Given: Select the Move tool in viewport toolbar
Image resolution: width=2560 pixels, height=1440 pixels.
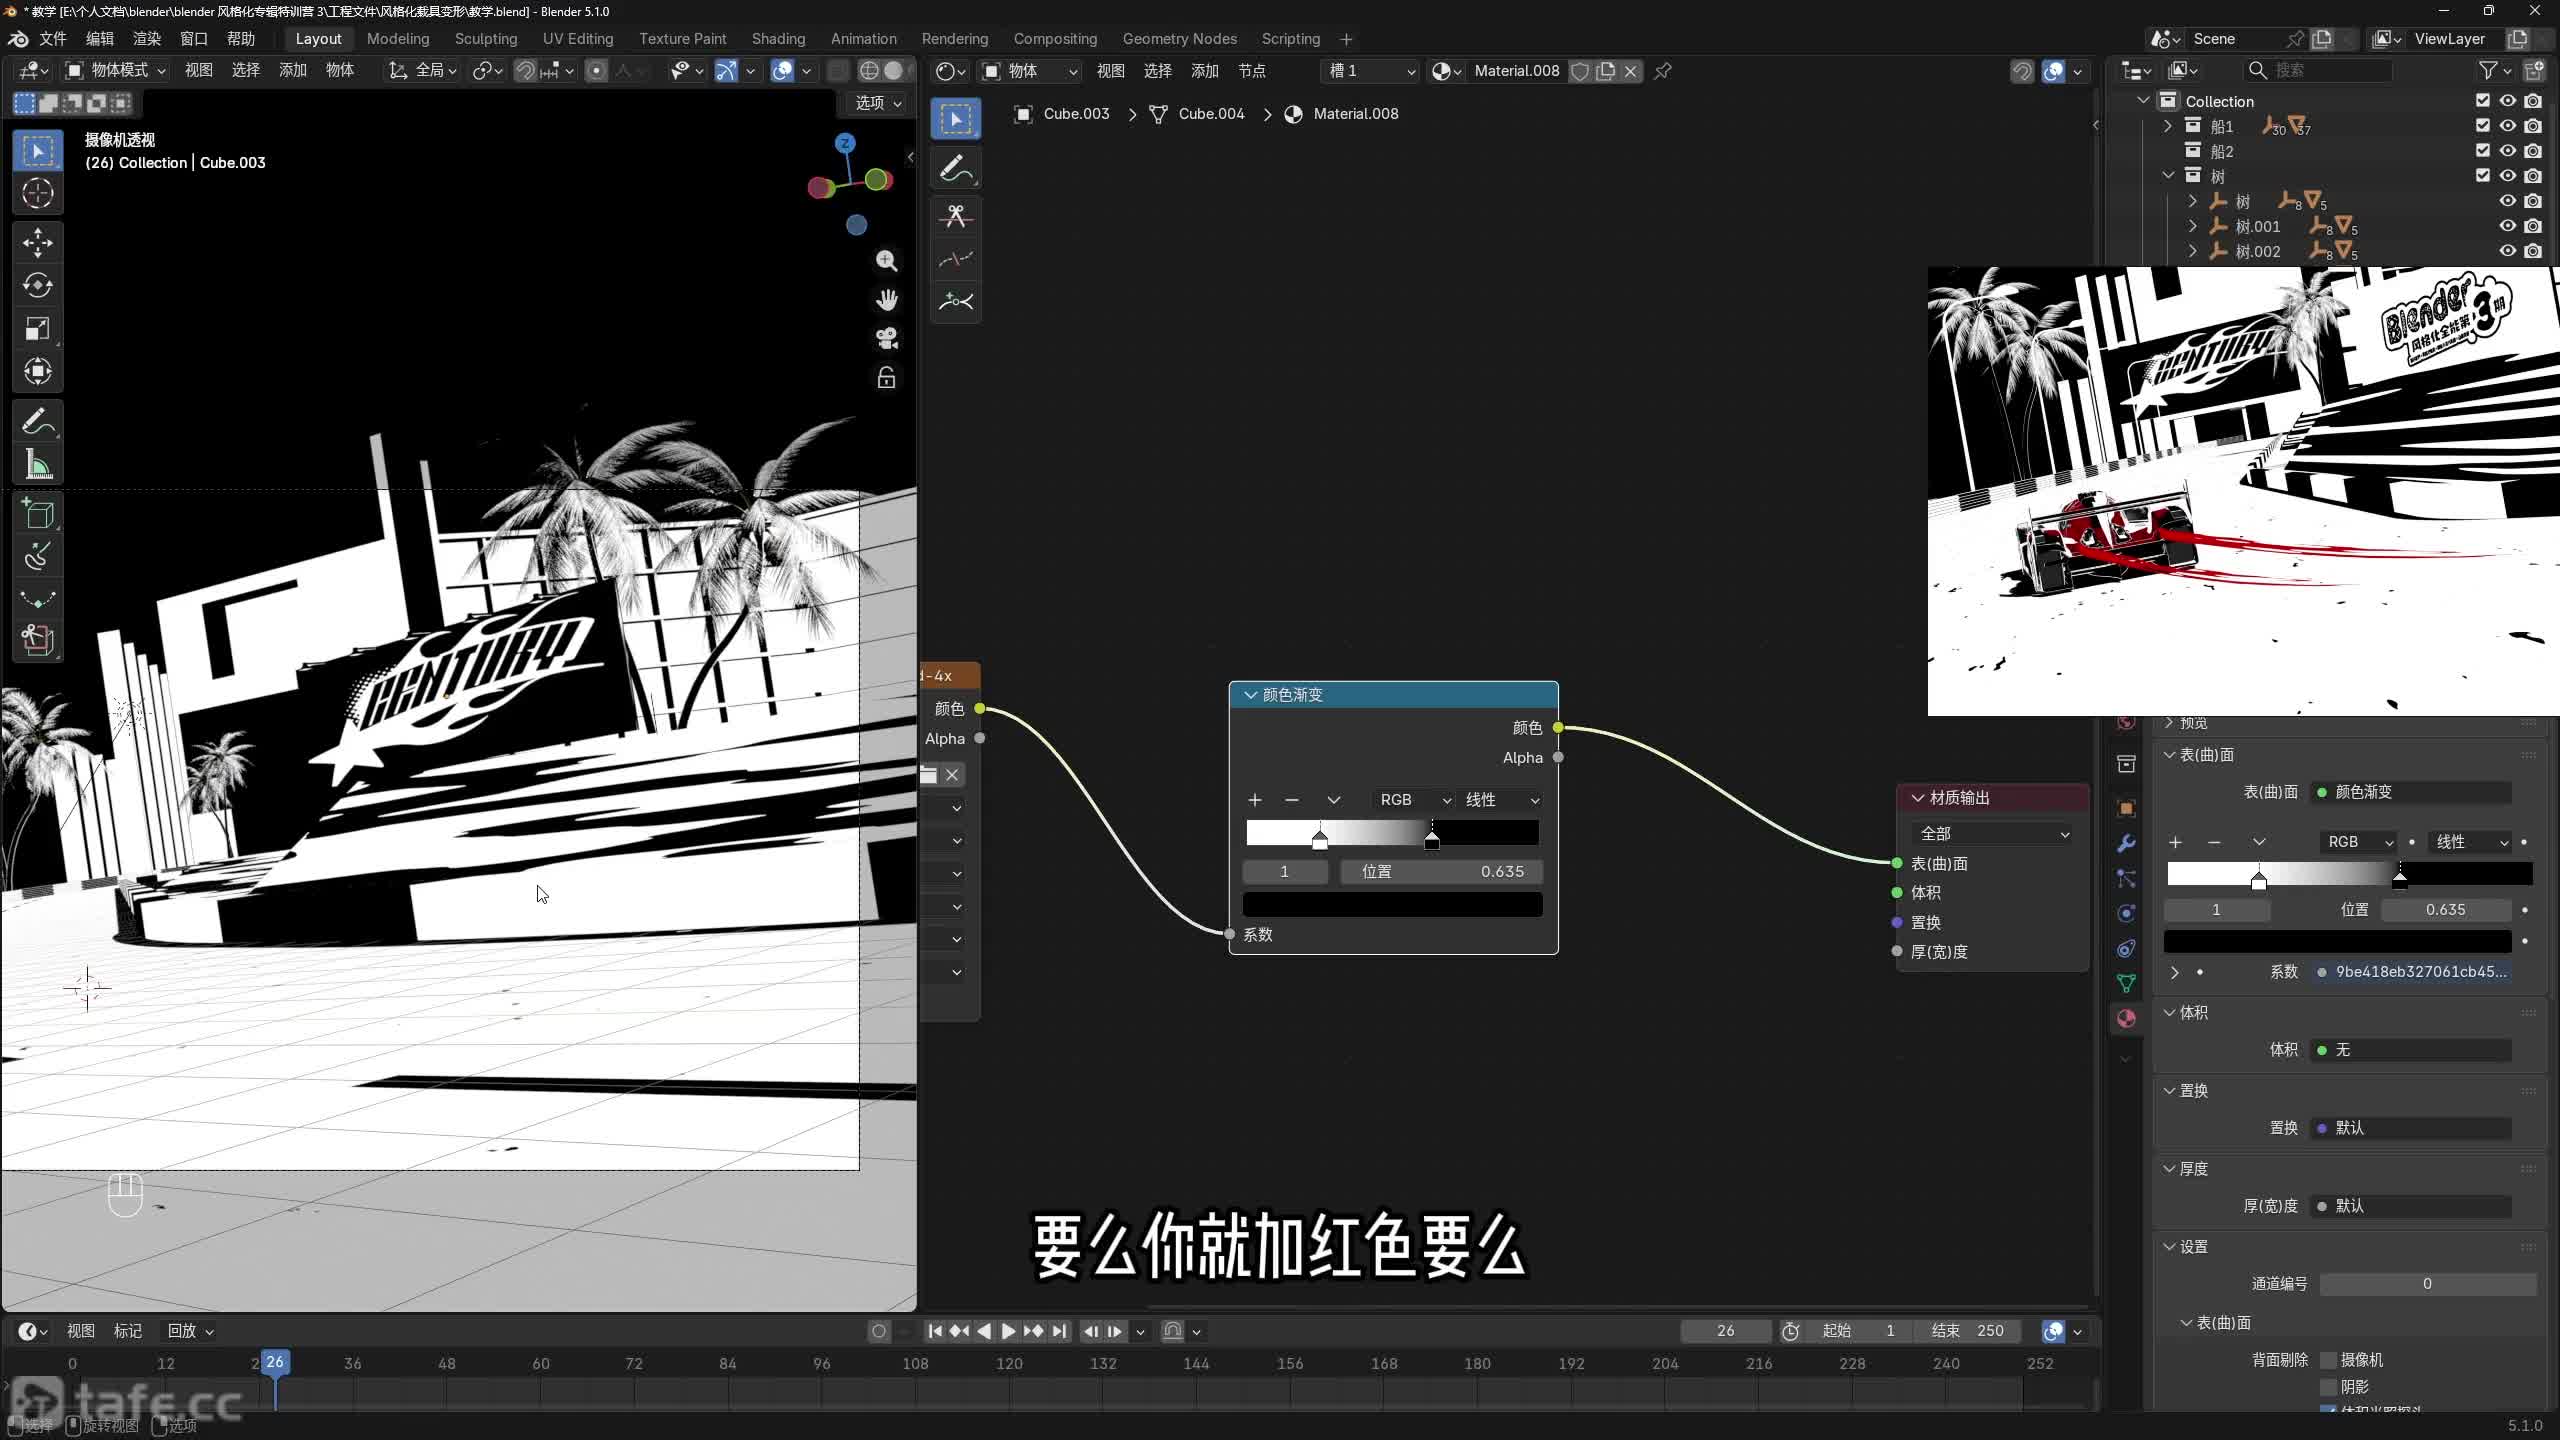Looking at the screenshot, I should [38, 243].
